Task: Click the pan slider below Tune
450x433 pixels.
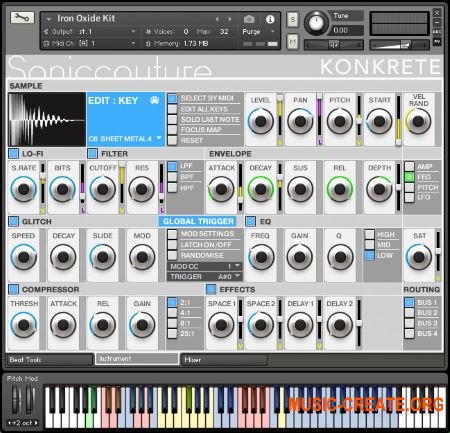Action: (334, 44)
